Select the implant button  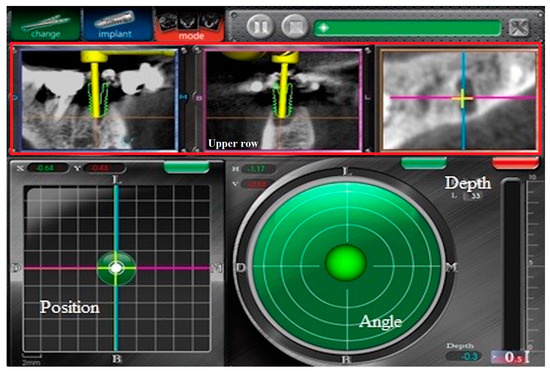point(117,25)
